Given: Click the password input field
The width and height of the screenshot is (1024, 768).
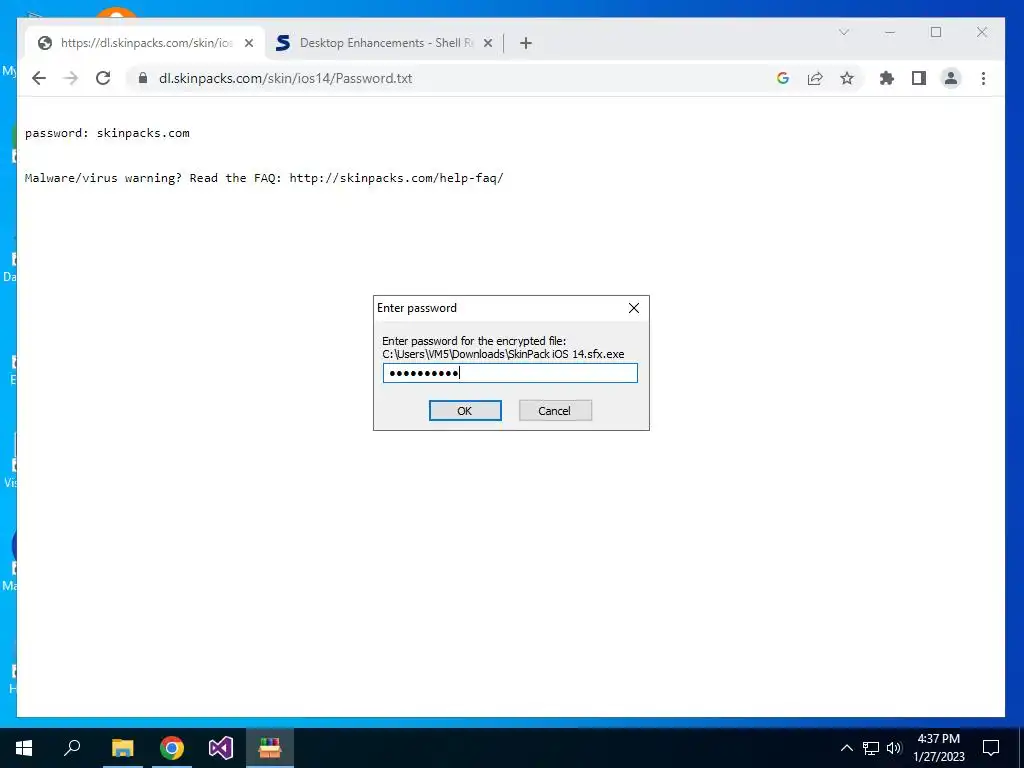Looking at the screenshot, I should pos(510,373).
